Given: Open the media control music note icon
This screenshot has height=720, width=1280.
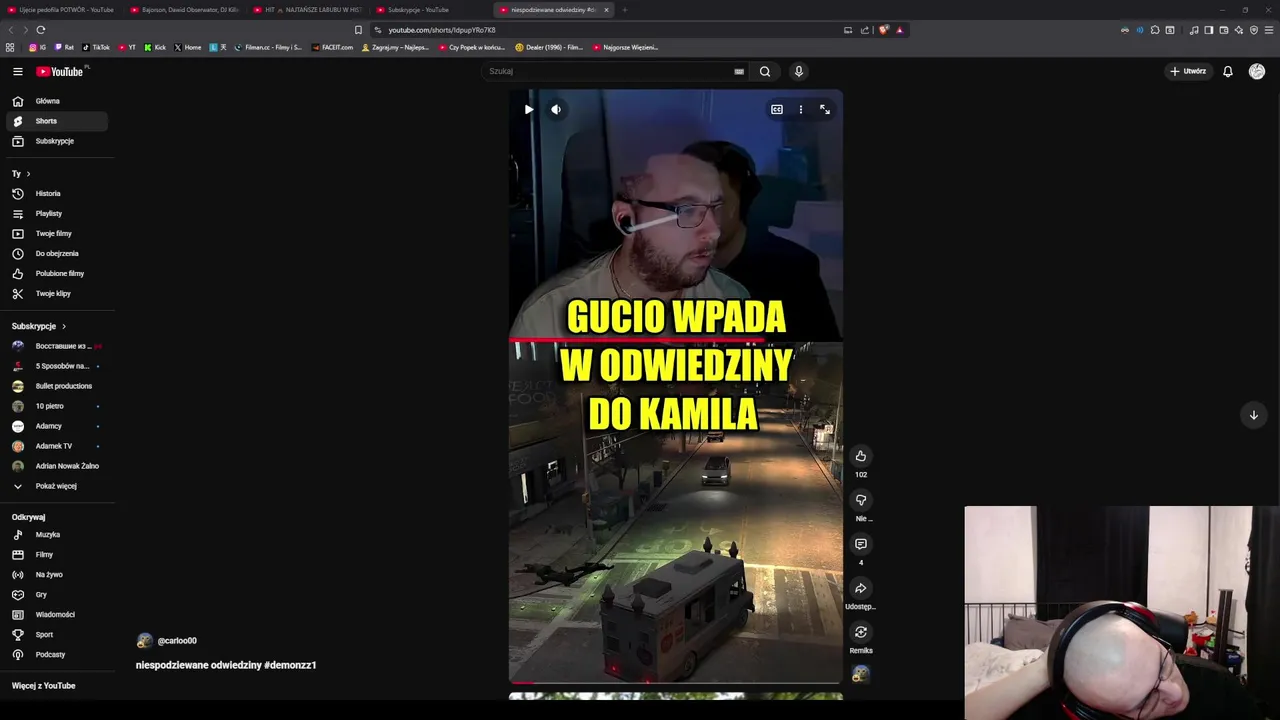Looking at the screenshot, I should (x=1193, y=30).
